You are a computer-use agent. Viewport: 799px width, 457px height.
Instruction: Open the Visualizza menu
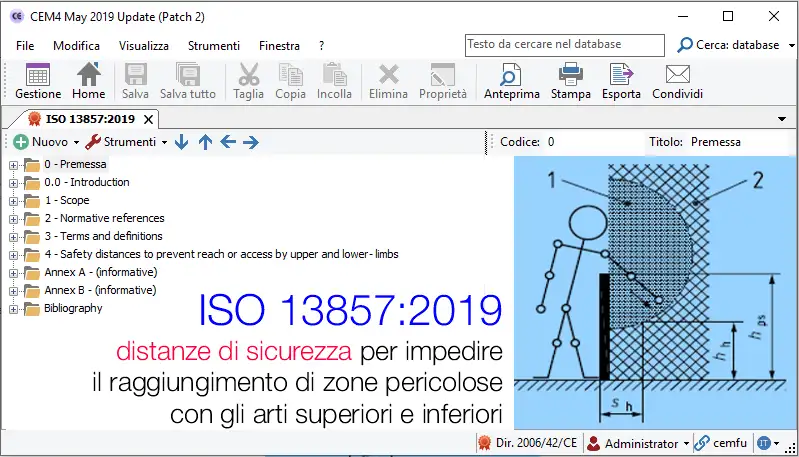point(144,46)
